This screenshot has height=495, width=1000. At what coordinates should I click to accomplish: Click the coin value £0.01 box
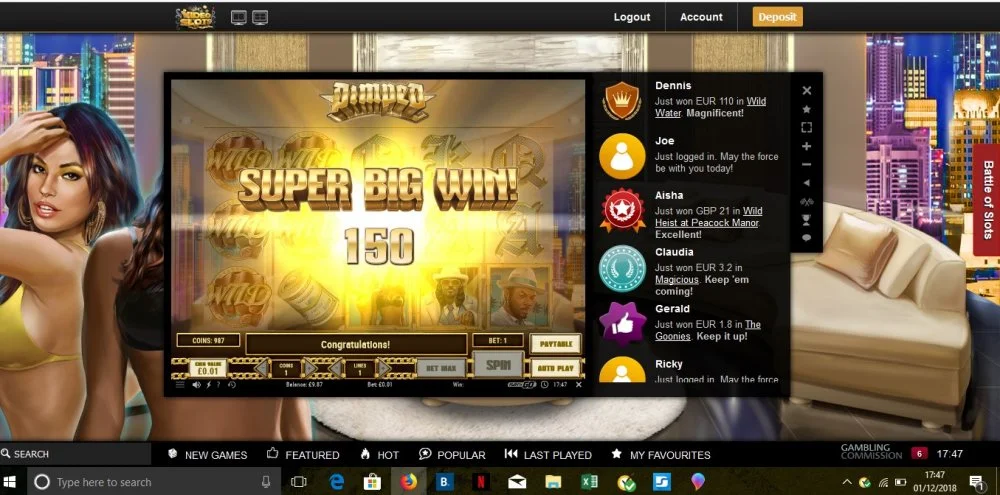tap(208, 368)
